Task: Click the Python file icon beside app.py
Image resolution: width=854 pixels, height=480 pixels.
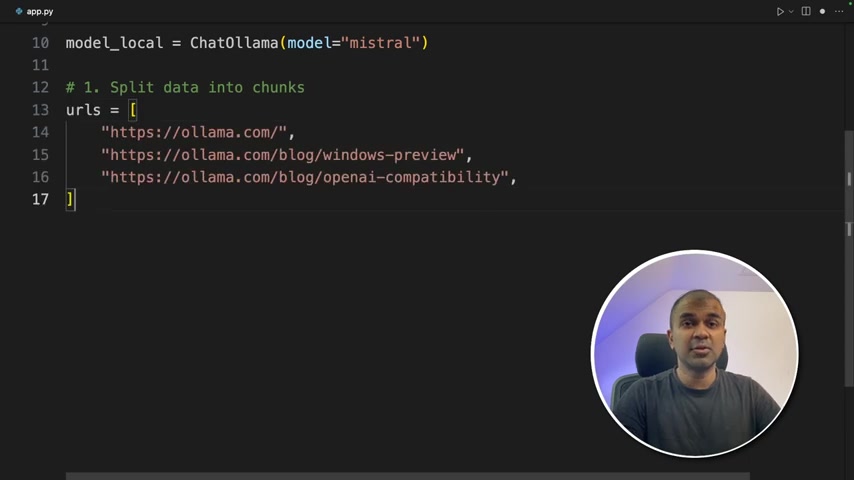Action: [x=19, y=11]
